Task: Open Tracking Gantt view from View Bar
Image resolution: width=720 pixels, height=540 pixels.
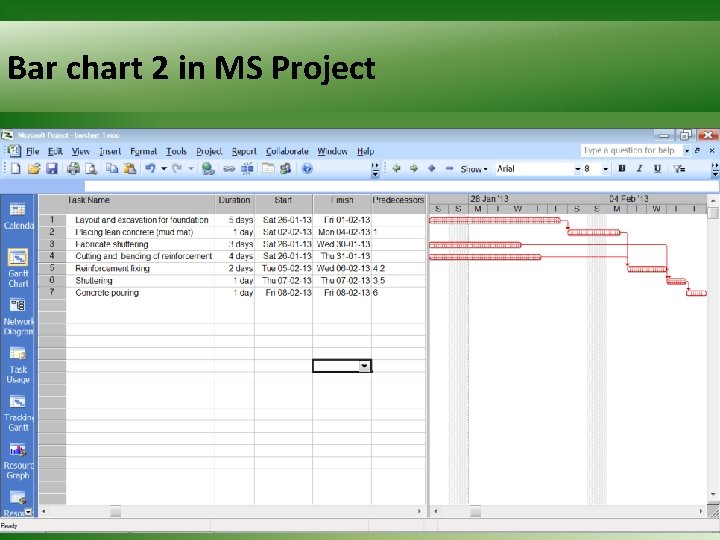Action: (x=18, y=413)
